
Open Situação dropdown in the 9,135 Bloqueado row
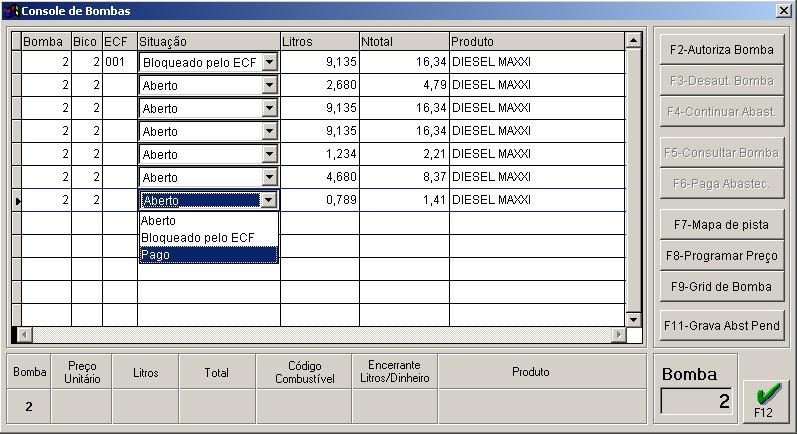point(269,62)
